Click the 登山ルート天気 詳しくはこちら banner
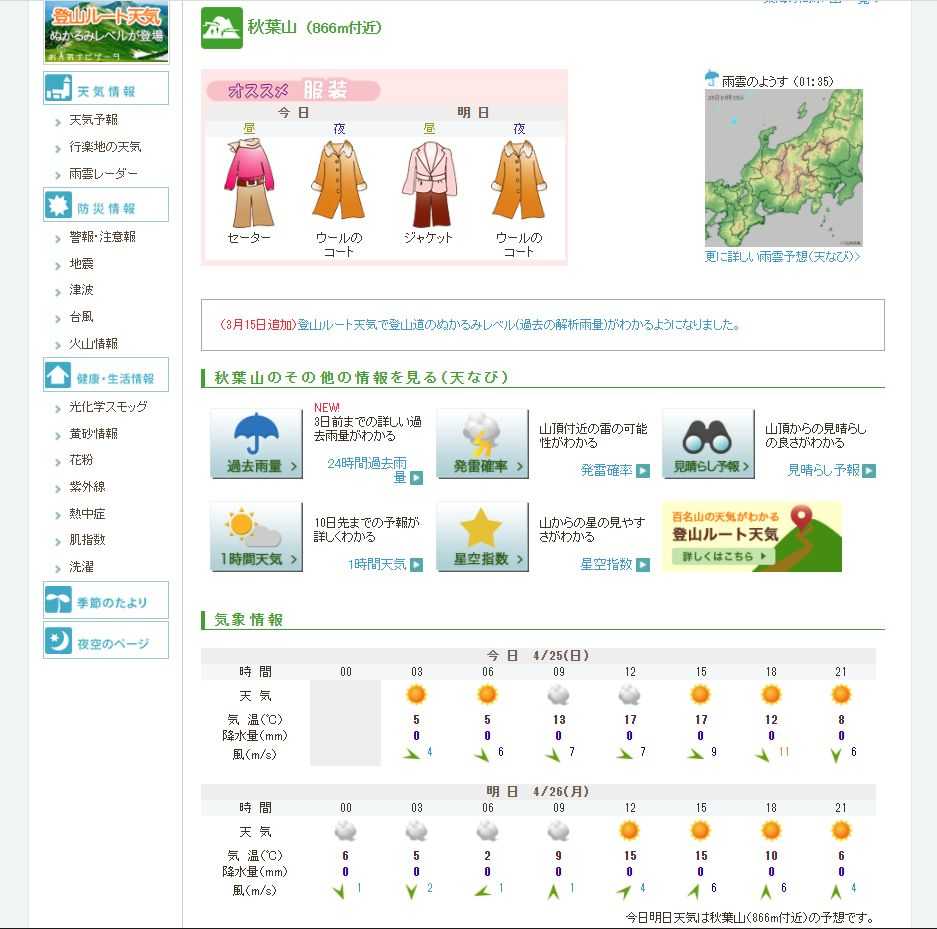Viewport: 937px width, 929px height. (x=752, y=537)
